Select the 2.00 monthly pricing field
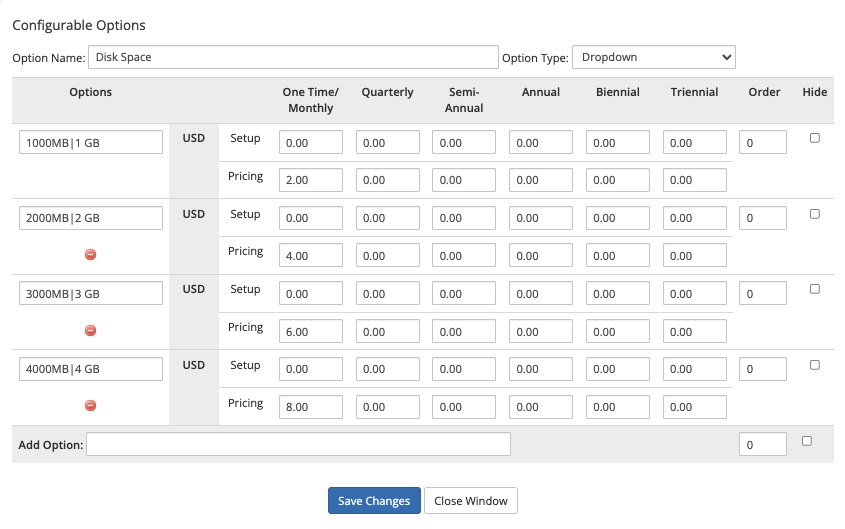 tap(310, 180)
